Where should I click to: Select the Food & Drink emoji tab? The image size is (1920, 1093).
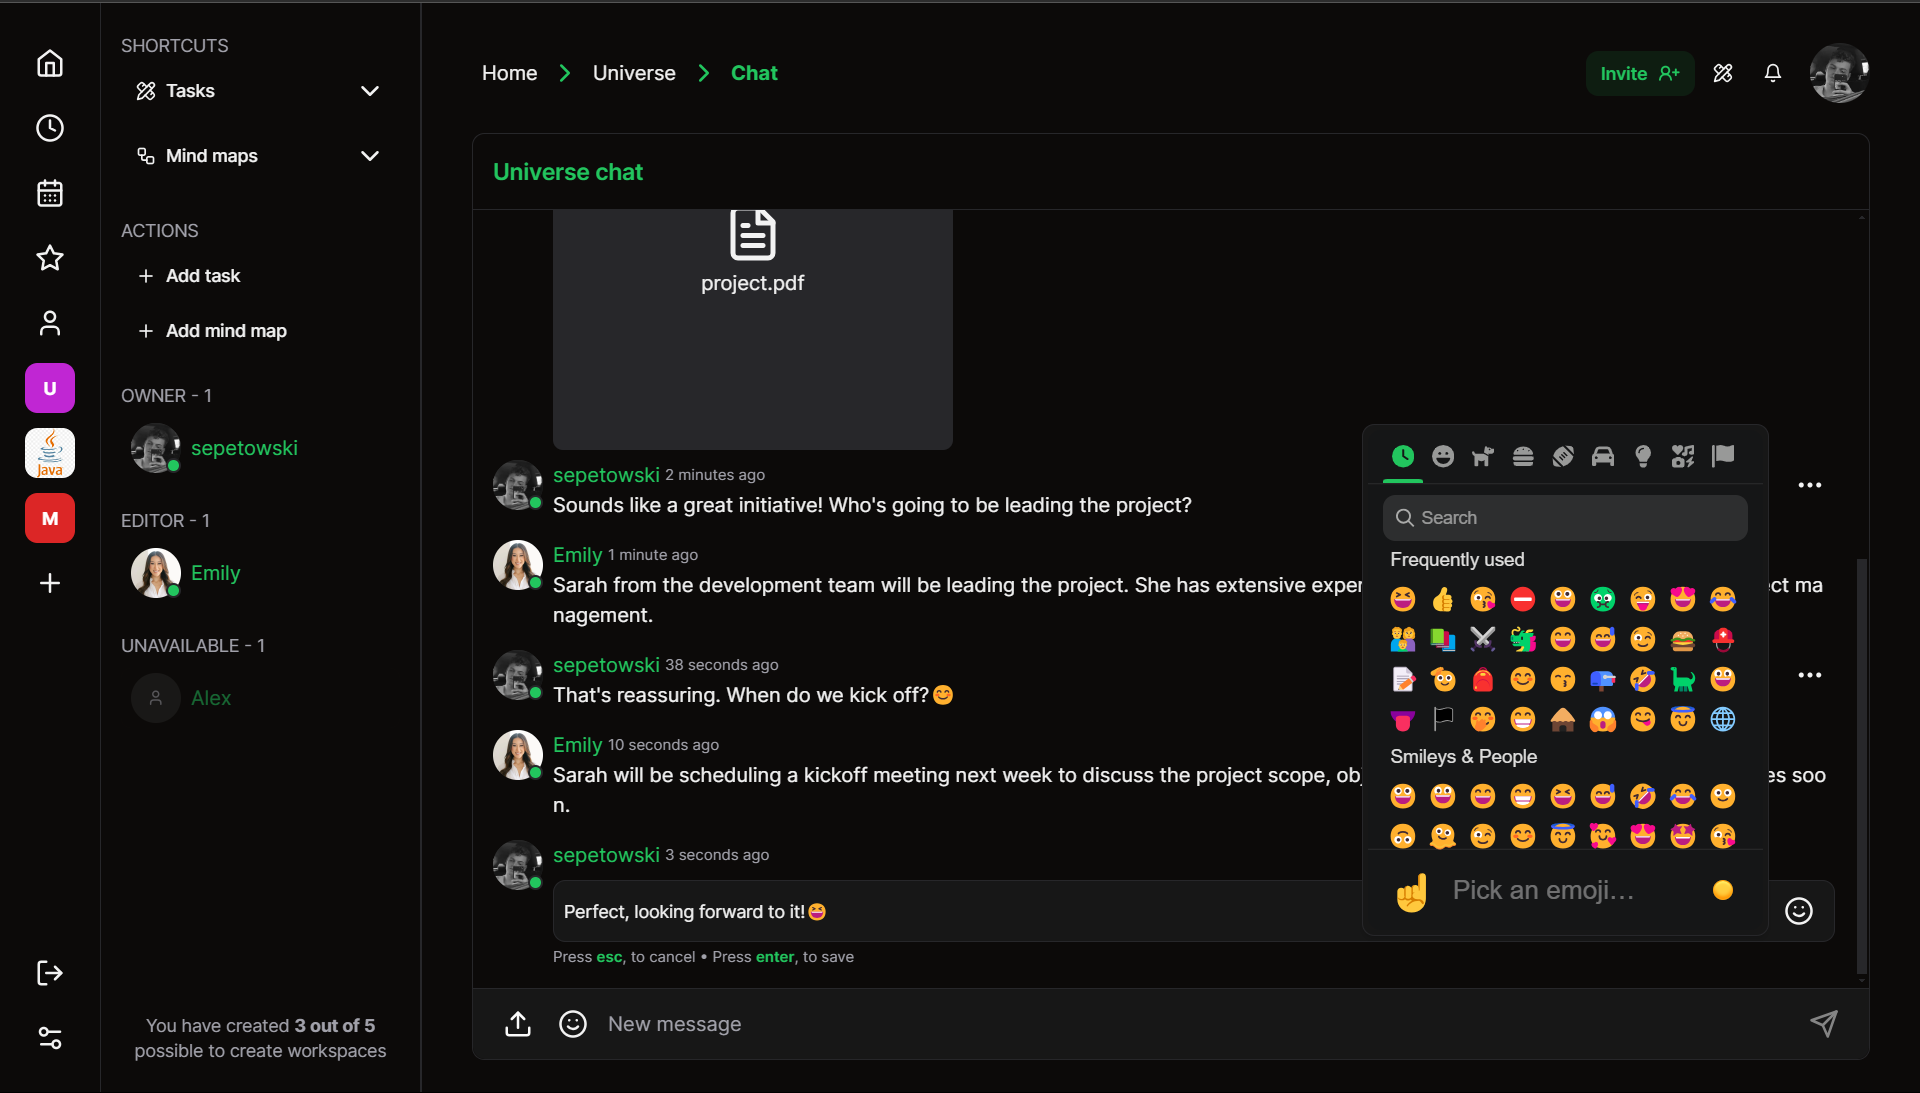pyautogui.click(x=1522, y=457)
